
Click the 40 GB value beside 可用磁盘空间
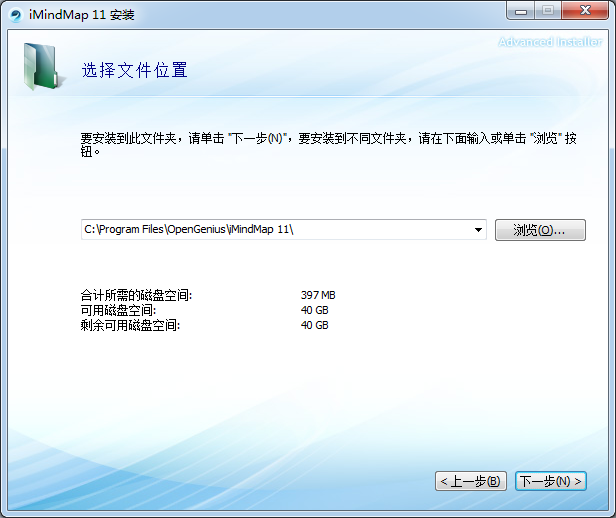tap(315, 310)
